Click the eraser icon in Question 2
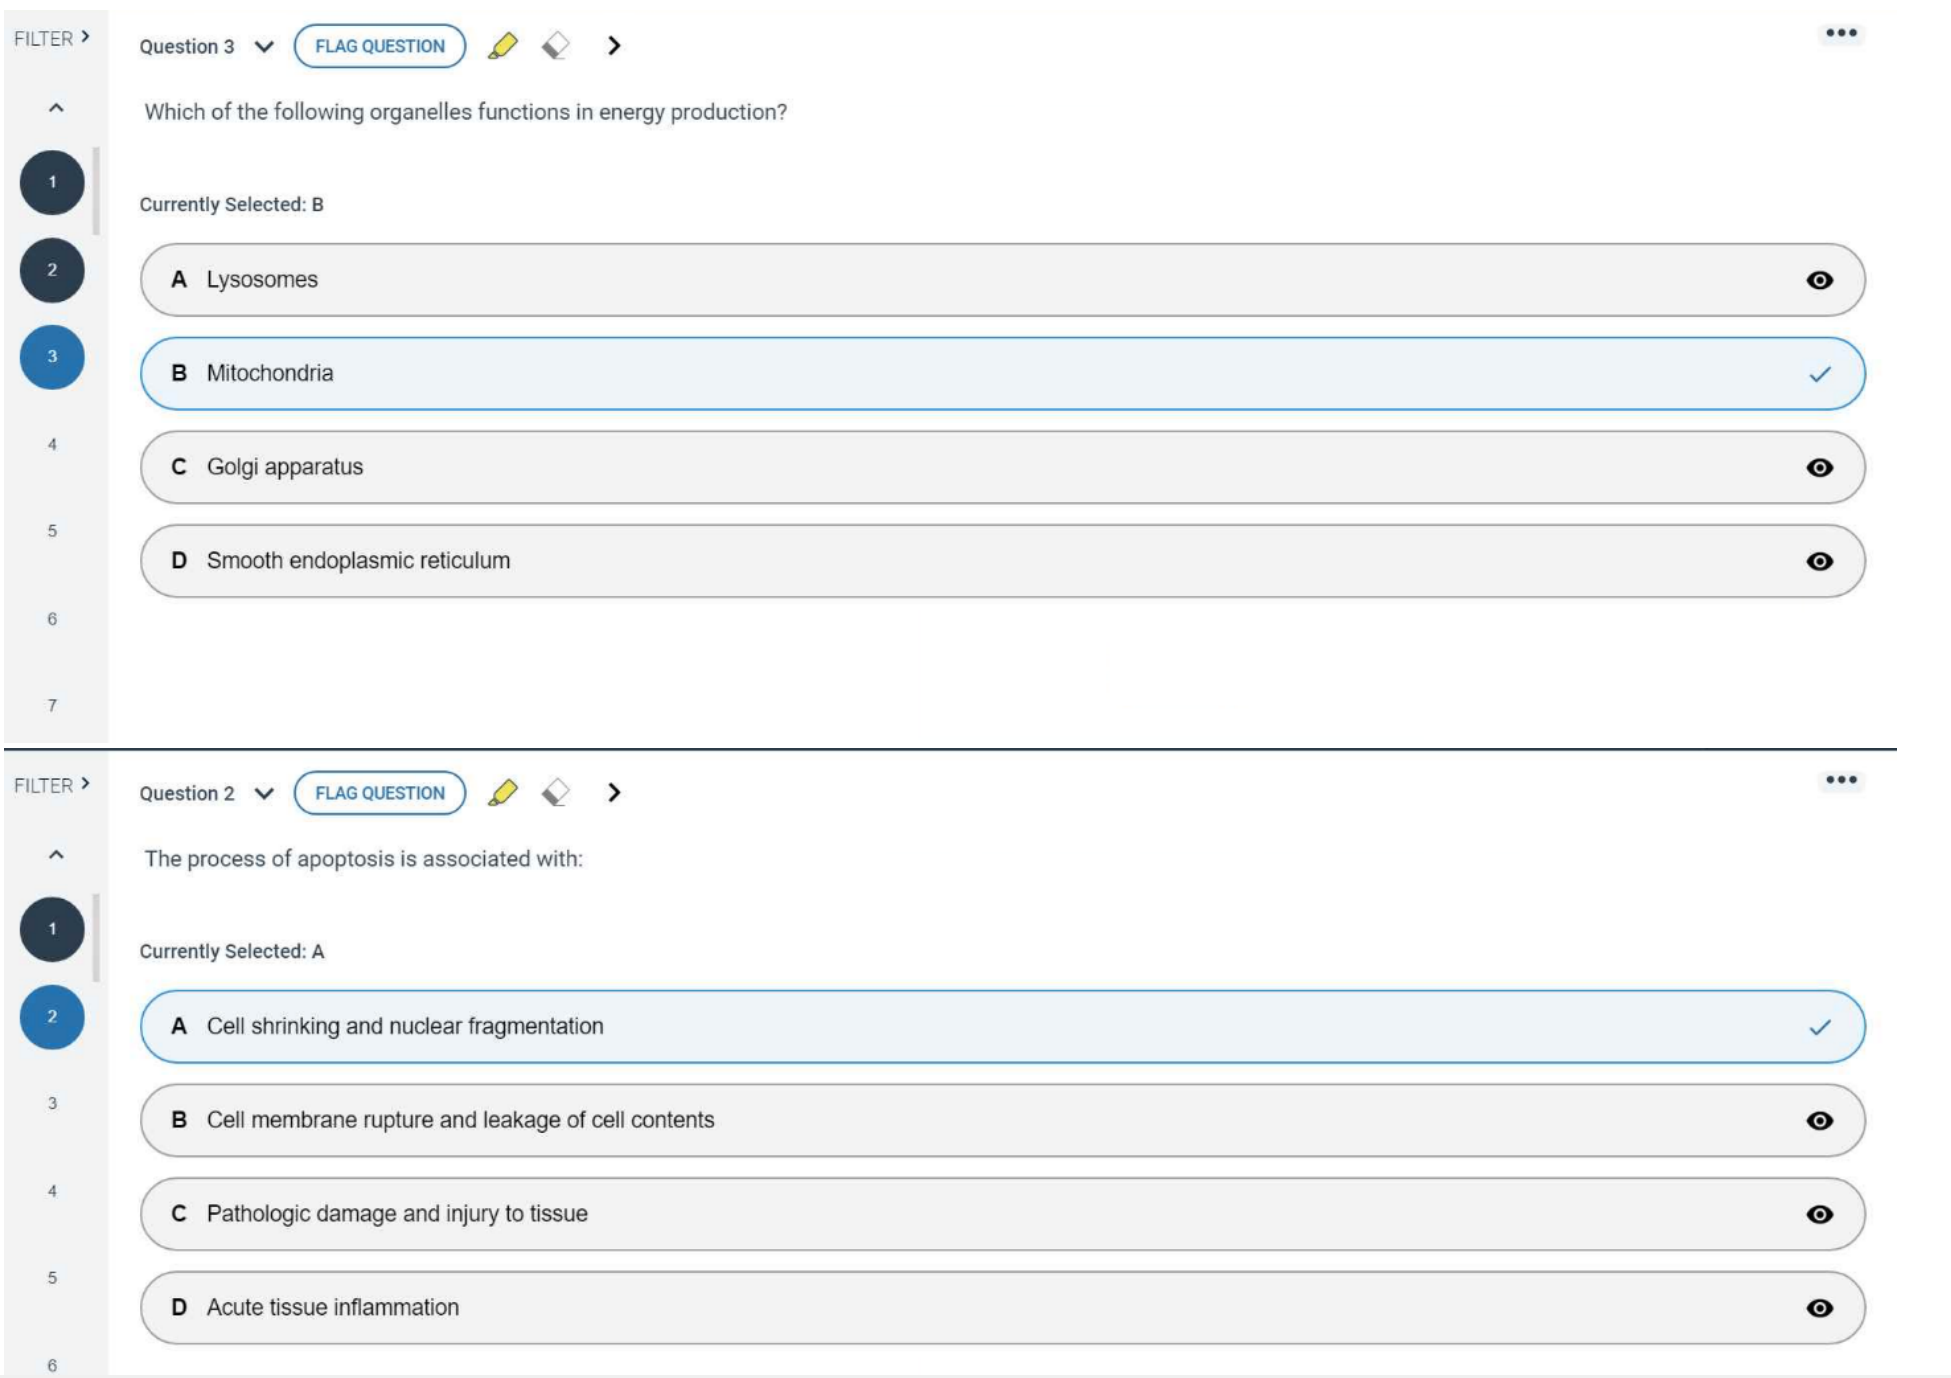Image resolution: width=1951 pixels, height=1378 pixels. pyautogui.click(x=556, y=793)
